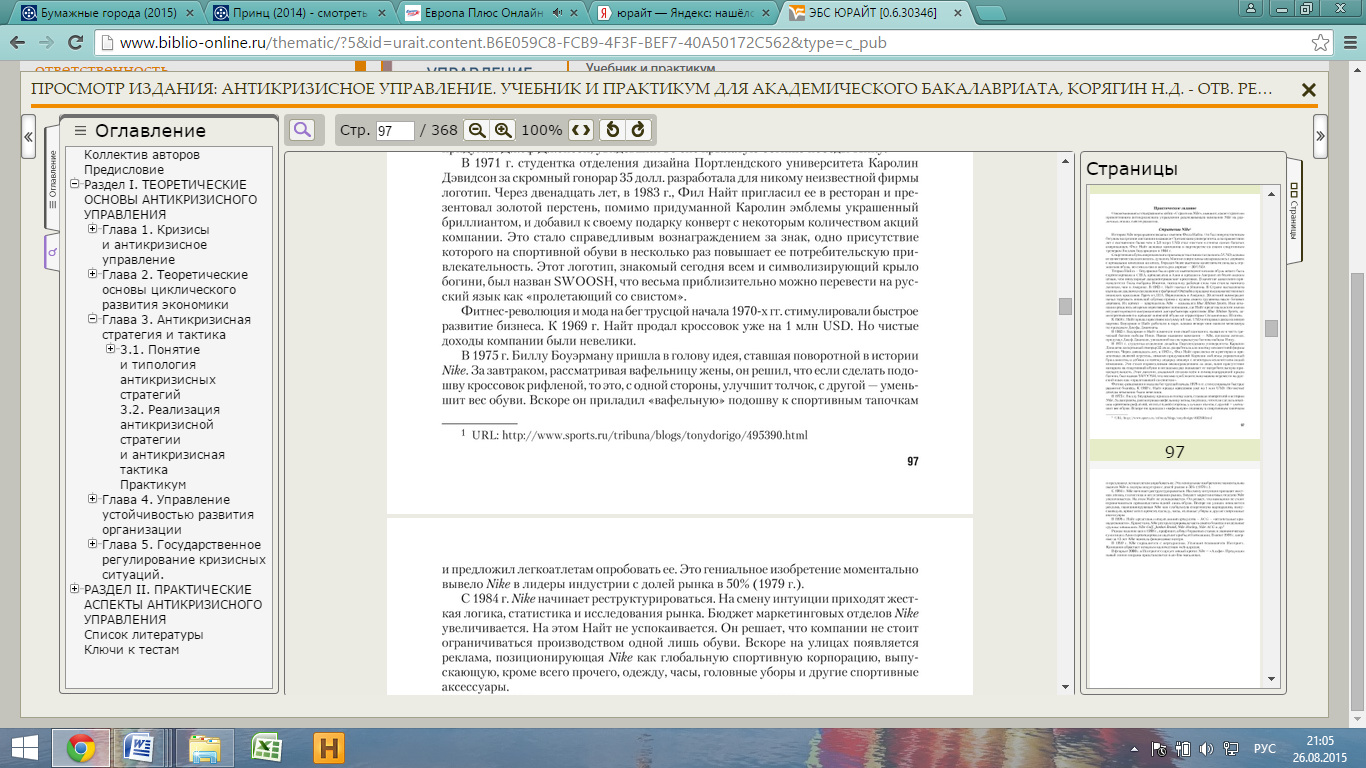Image resolution: width=1366 pixels, height=768 pixels.
Task: Open Список литературы in contents
Action: (143, 635)
